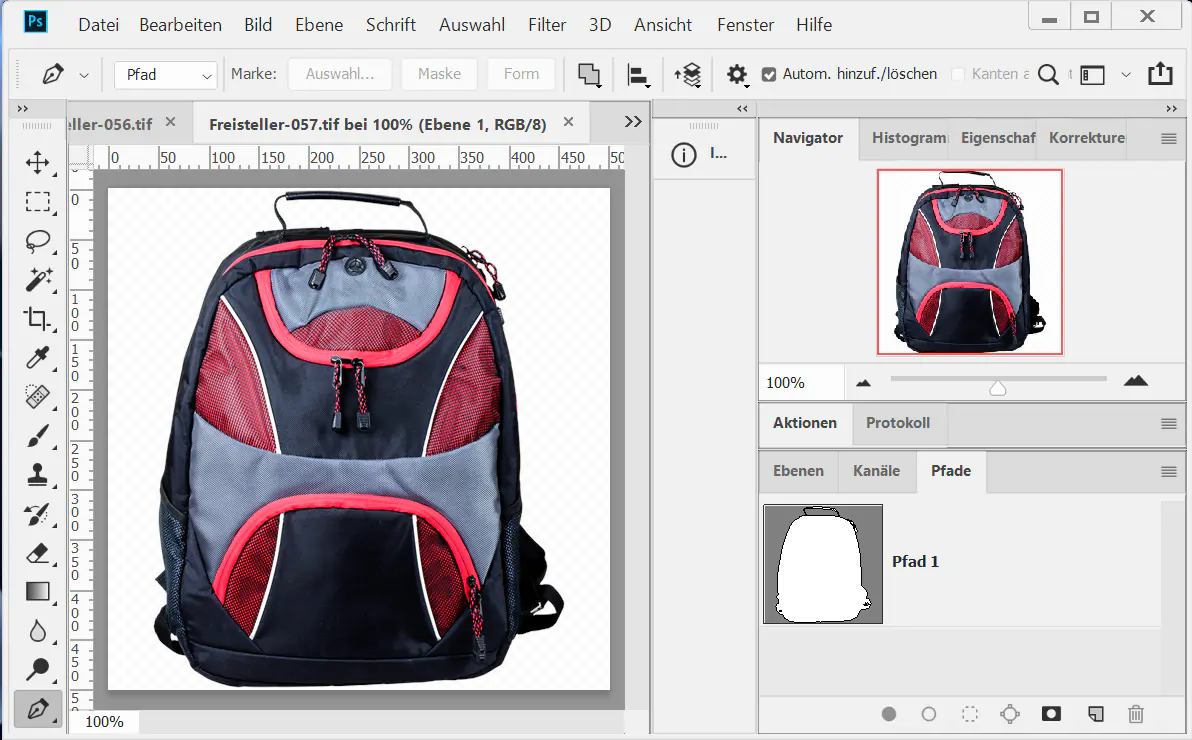The image size is (1192, 740).
Task: Adjust the Navigator zoom slider
Action: (x=997, y=388)
